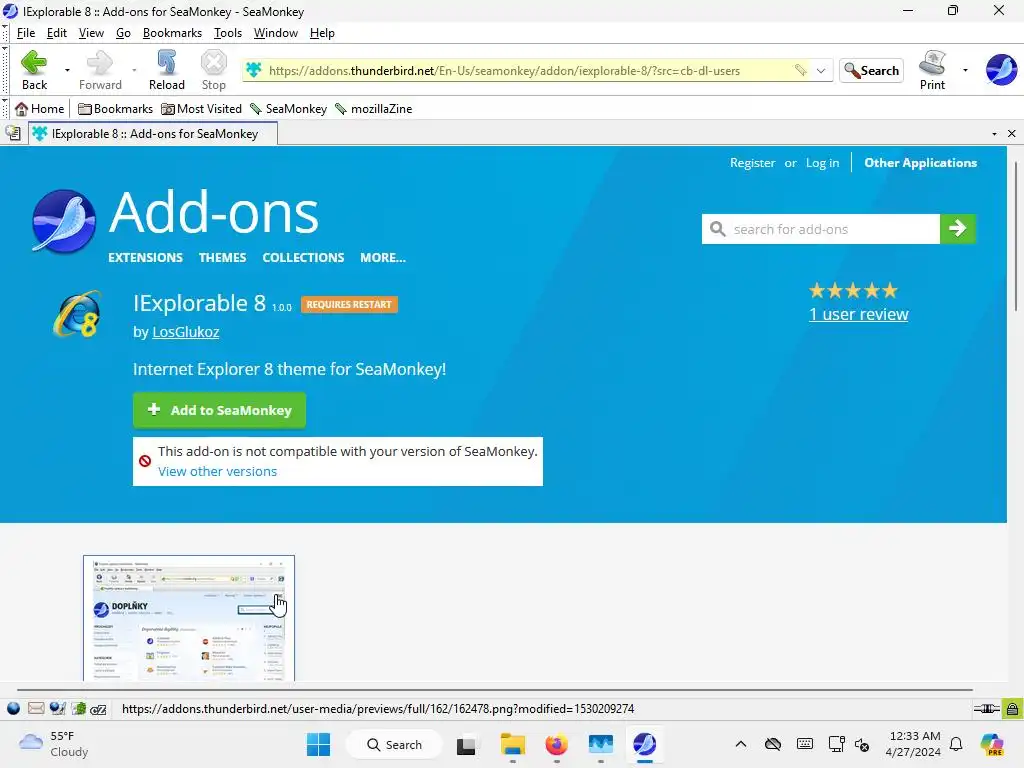Image resolution: width=1024 pixels, height=768 pixels.
Task: Open the SeaMonkey bookmark on bookmarks toolbar
Action: [288, 108]
